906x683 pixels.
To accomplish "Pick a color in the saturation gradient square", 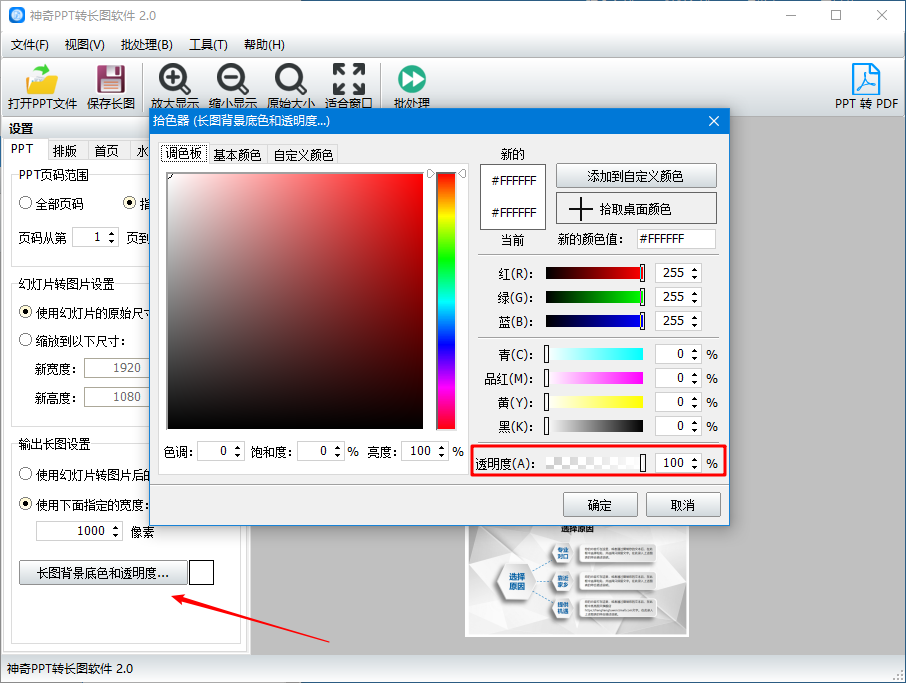I will [x=295, y=301].
